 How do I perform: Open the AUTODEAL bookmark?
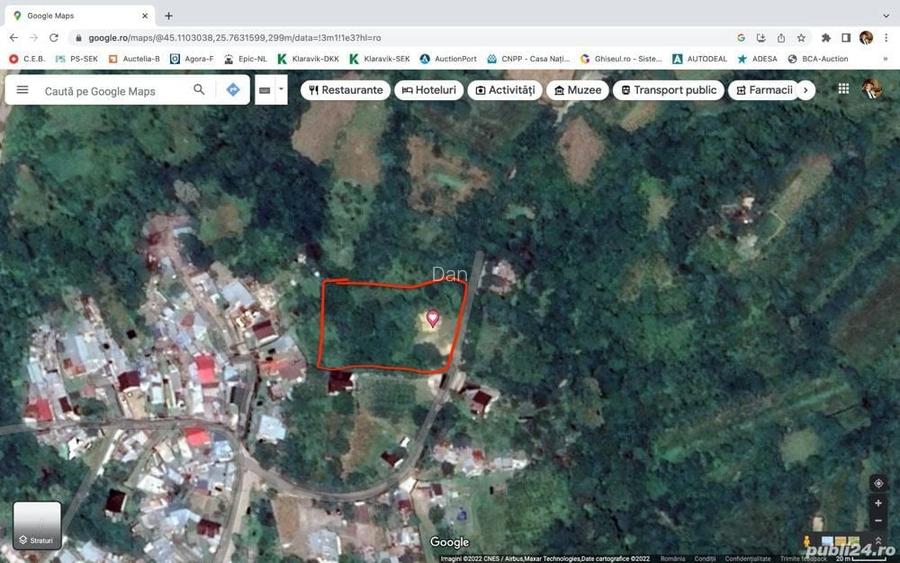pos(700,59)
